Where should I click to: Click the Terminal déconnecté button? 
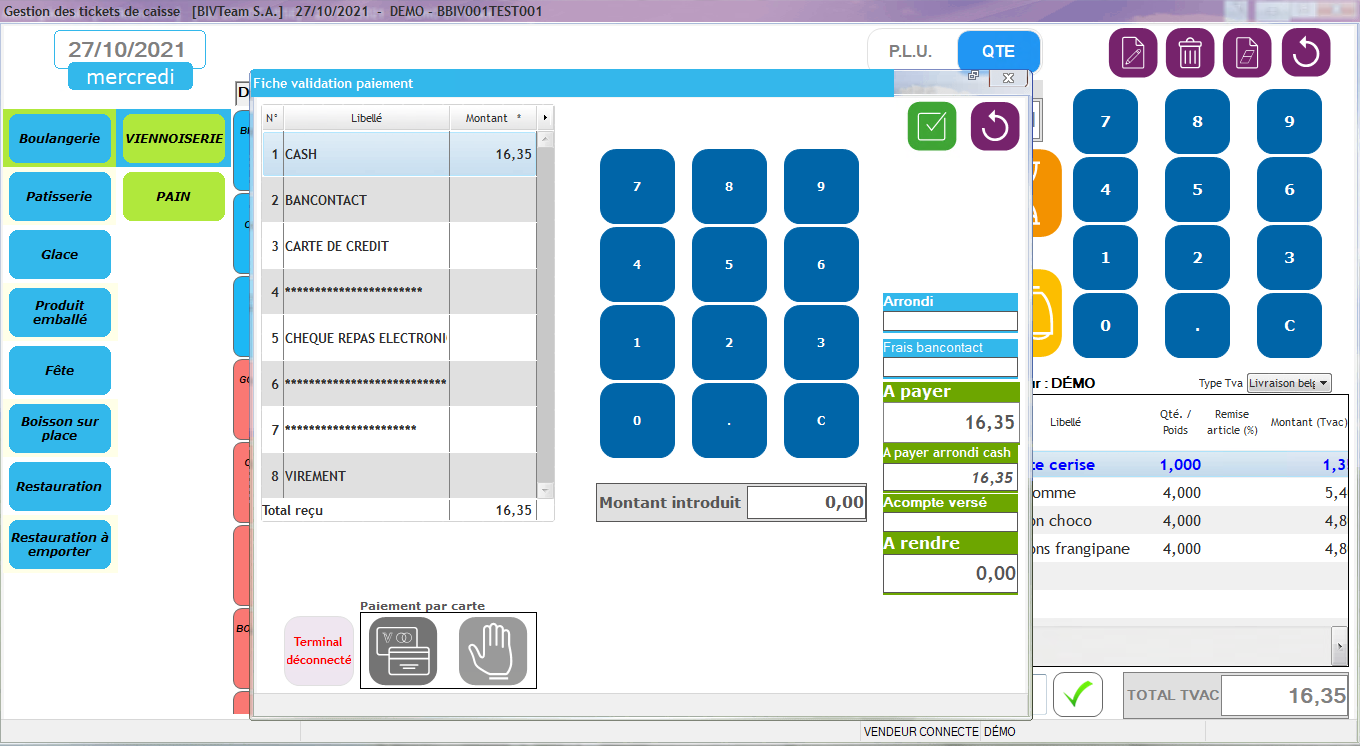pyautogui.click(x=319, y=651)
